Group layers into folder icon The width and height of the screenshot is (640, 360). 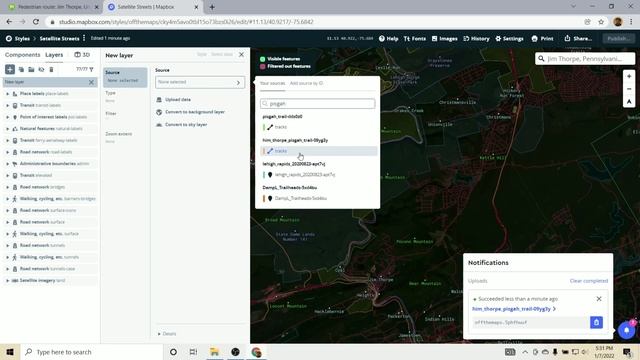[31, 69]
